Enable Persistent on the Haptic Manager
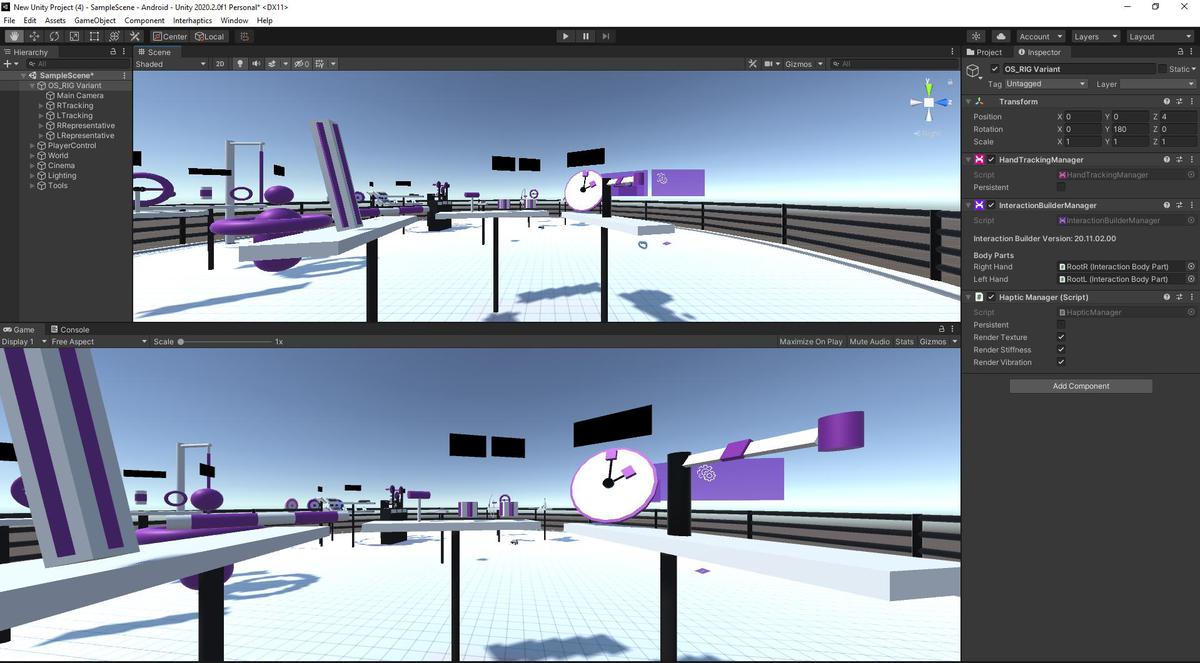Screen dimensions: 1200x663 point(1061,324)
